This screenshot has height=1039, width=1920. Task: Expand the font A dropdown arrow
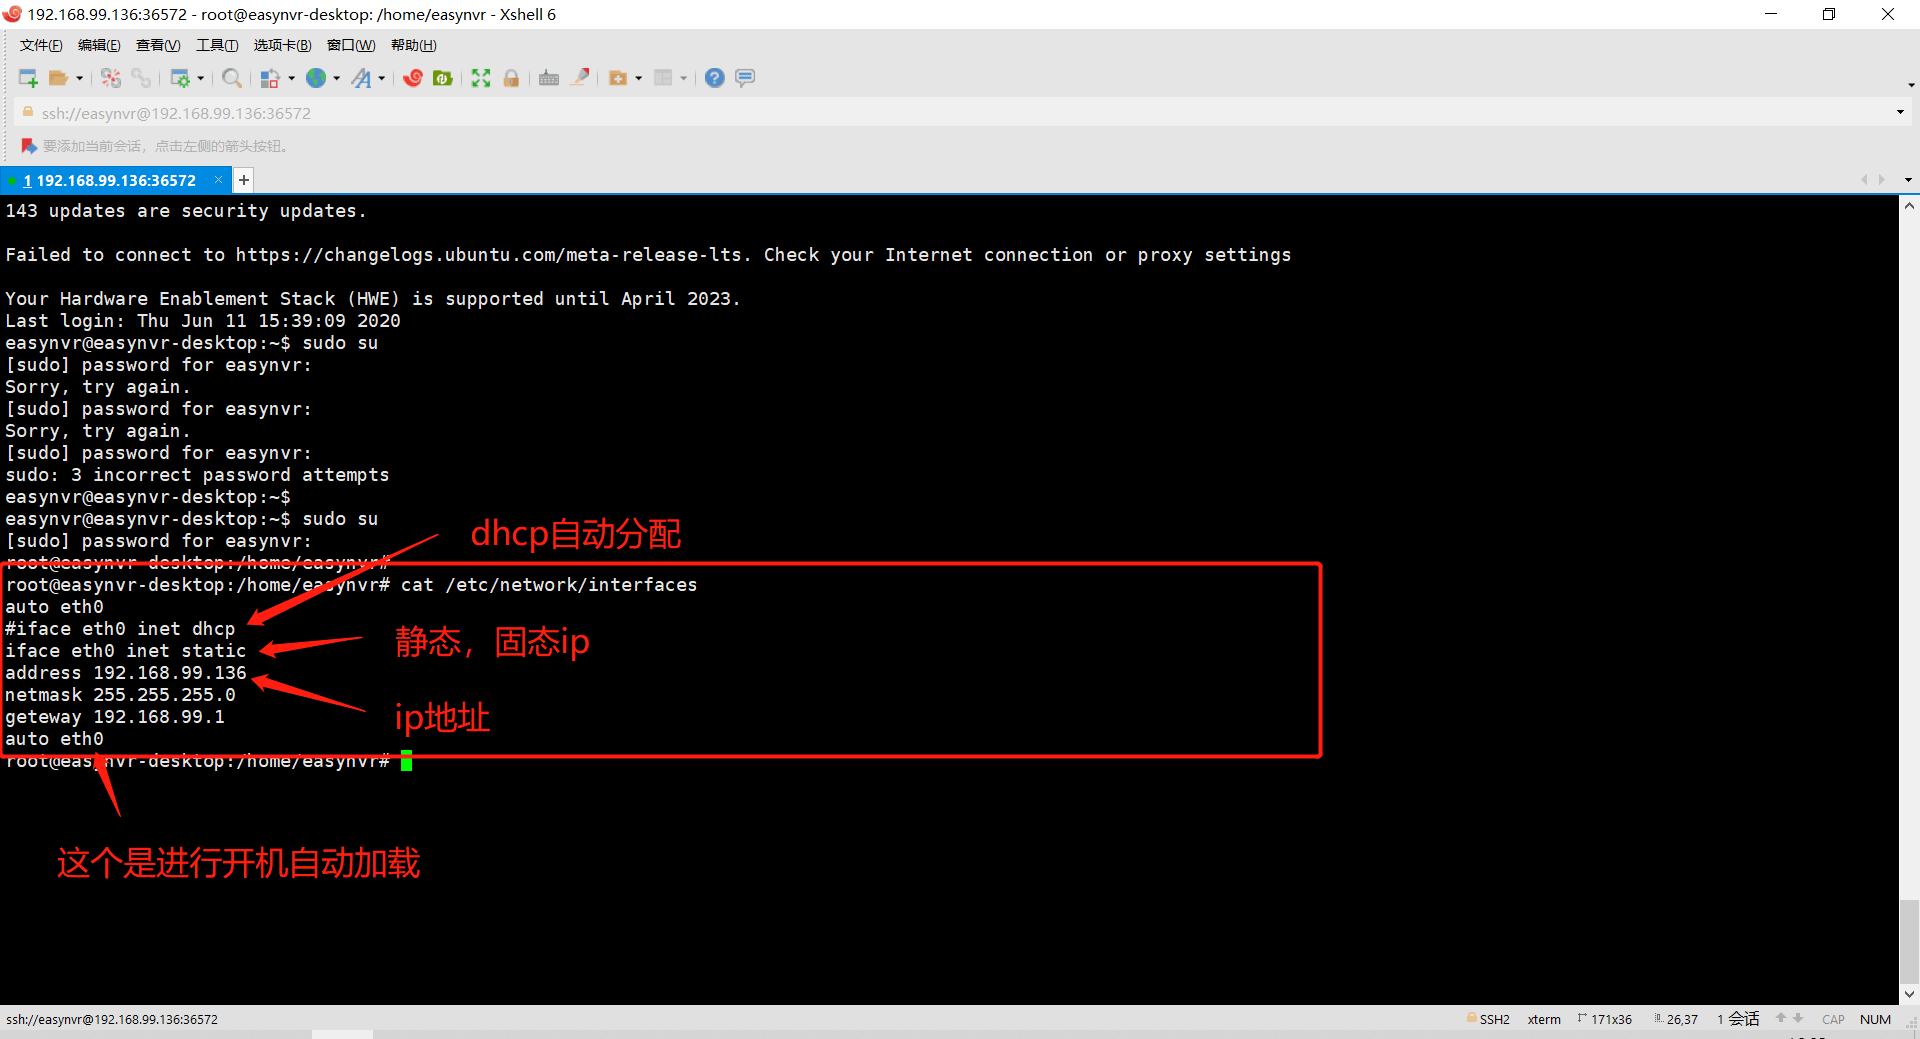pos(382,78)
